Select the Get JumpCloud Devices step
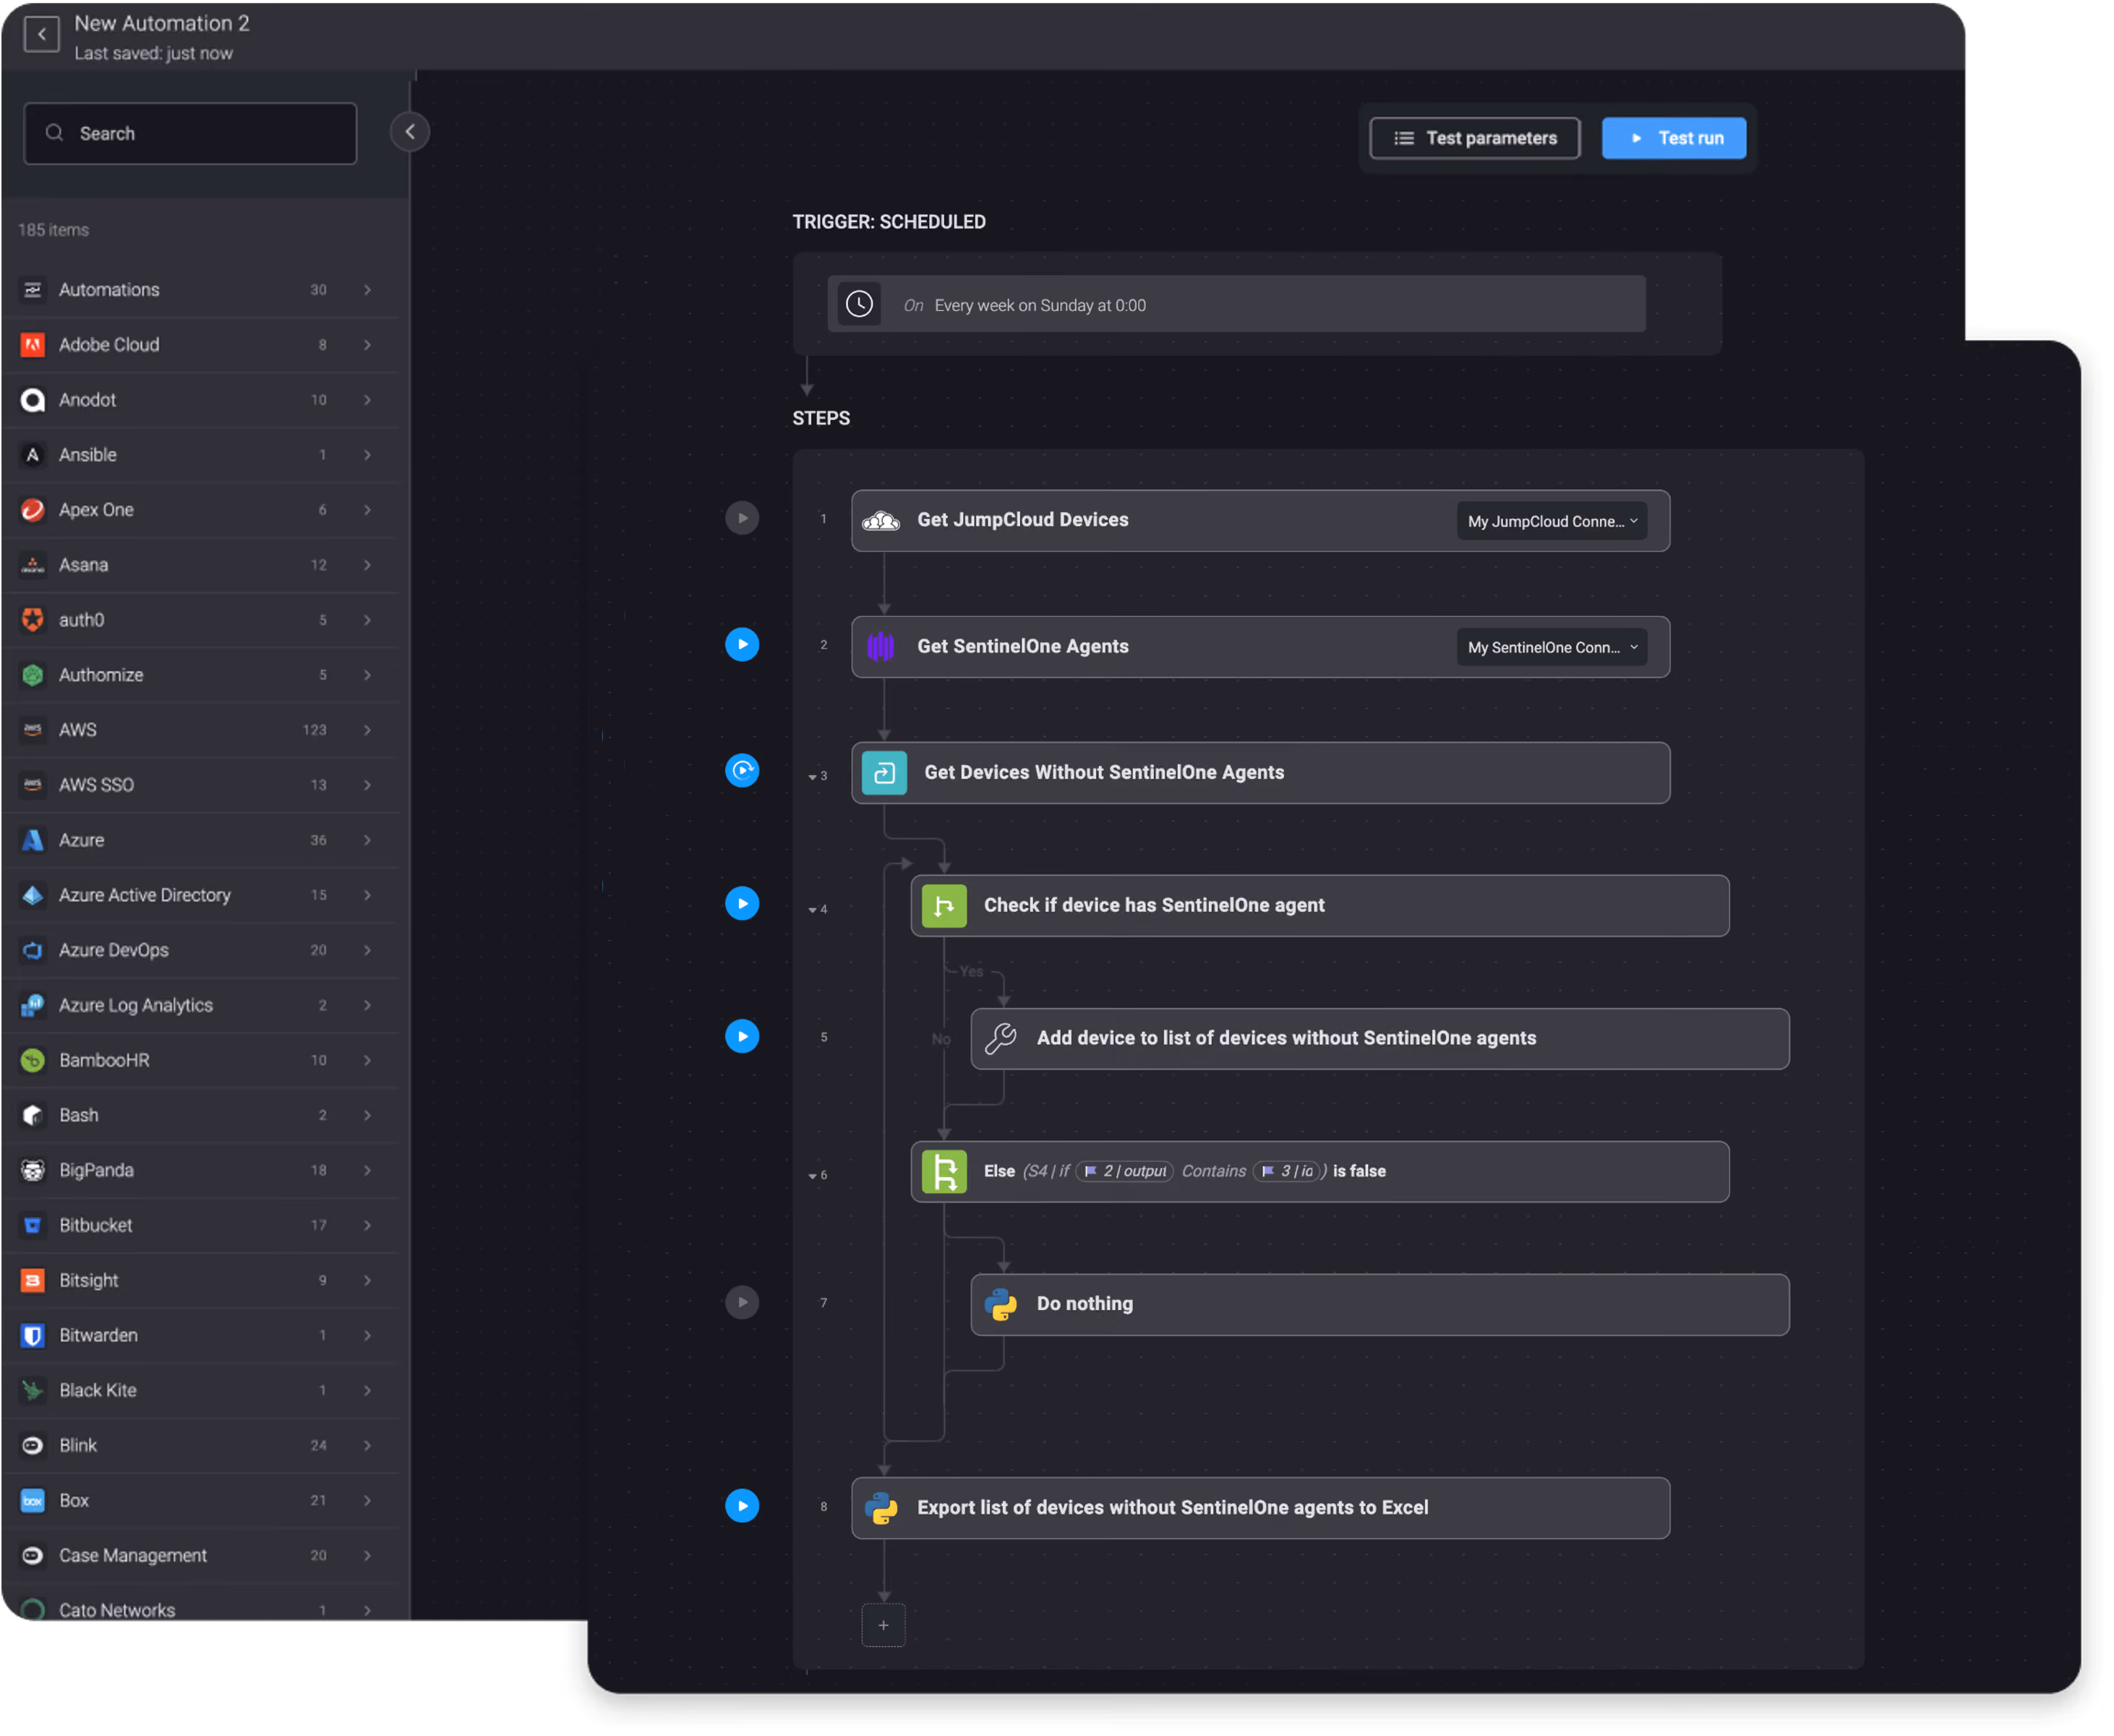 coord(1262,521)
